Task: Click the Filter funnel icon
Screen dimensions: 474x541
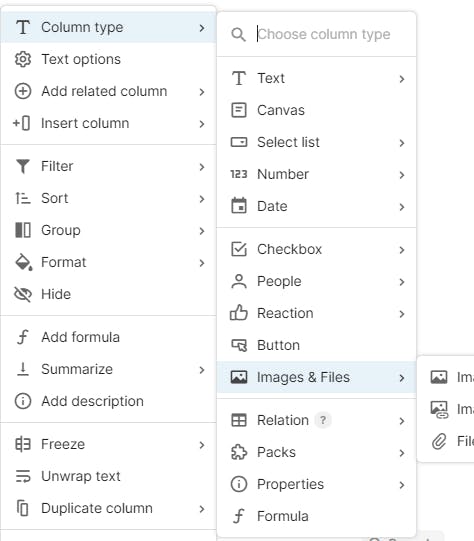Action: click(23, 166)
